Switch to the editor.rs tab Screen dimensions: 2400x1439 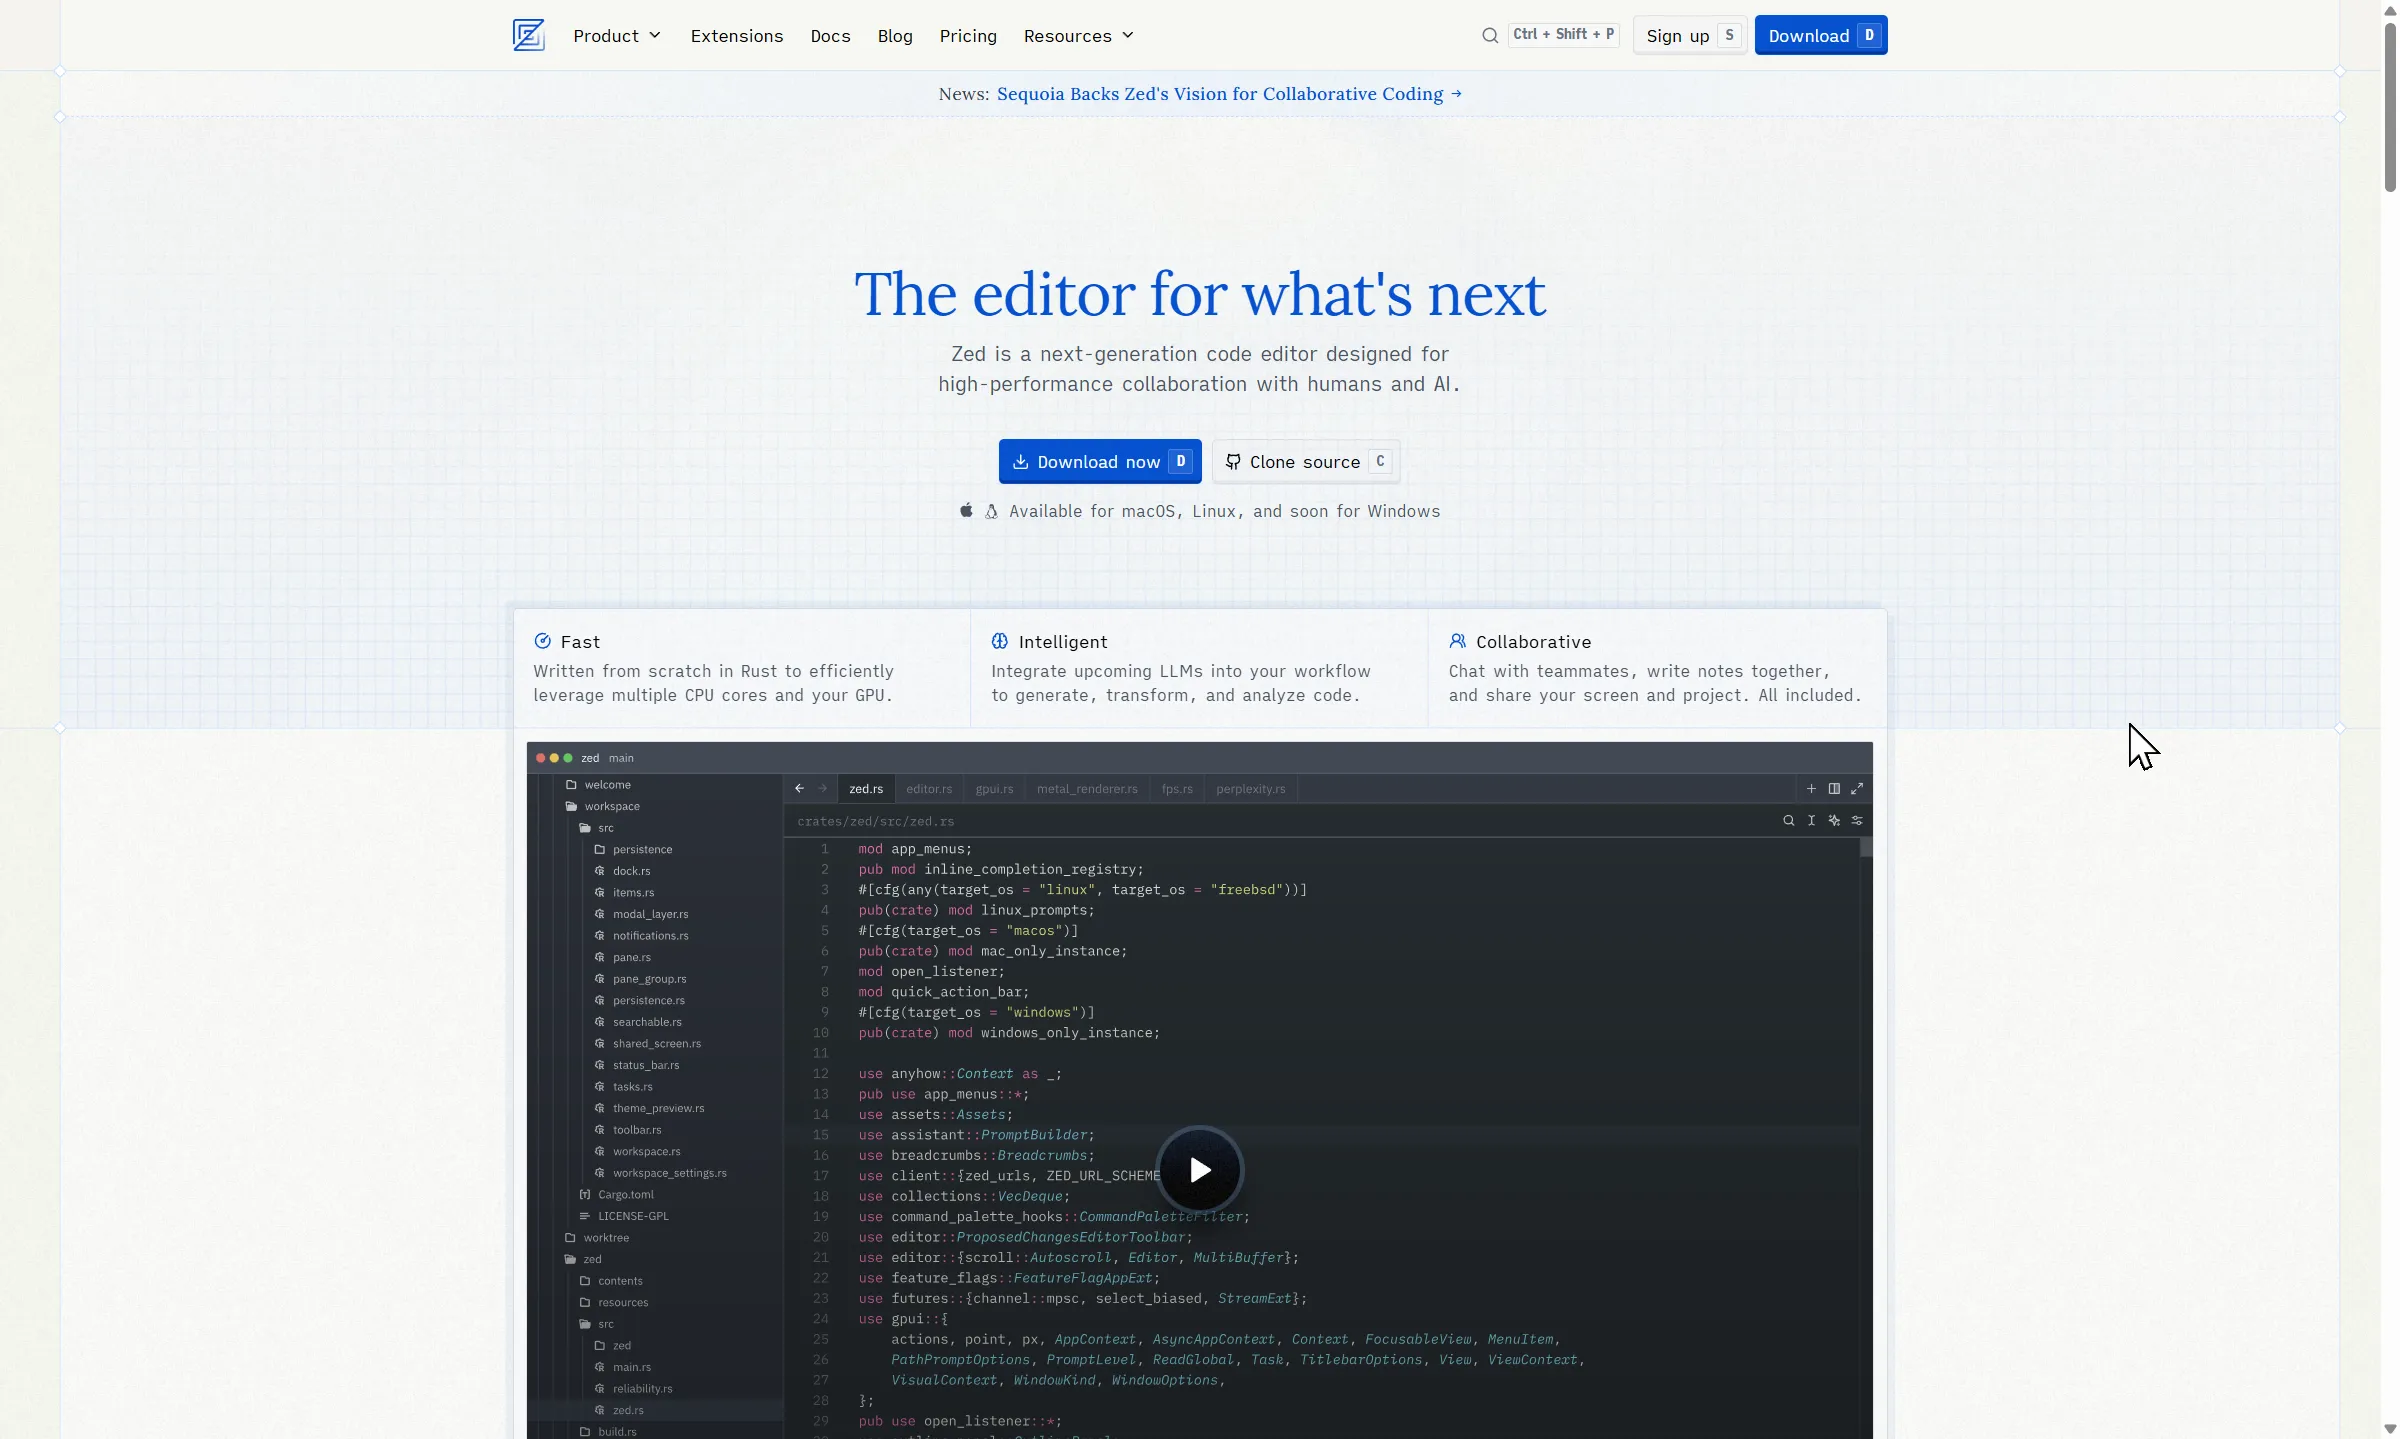coord(929,789)
